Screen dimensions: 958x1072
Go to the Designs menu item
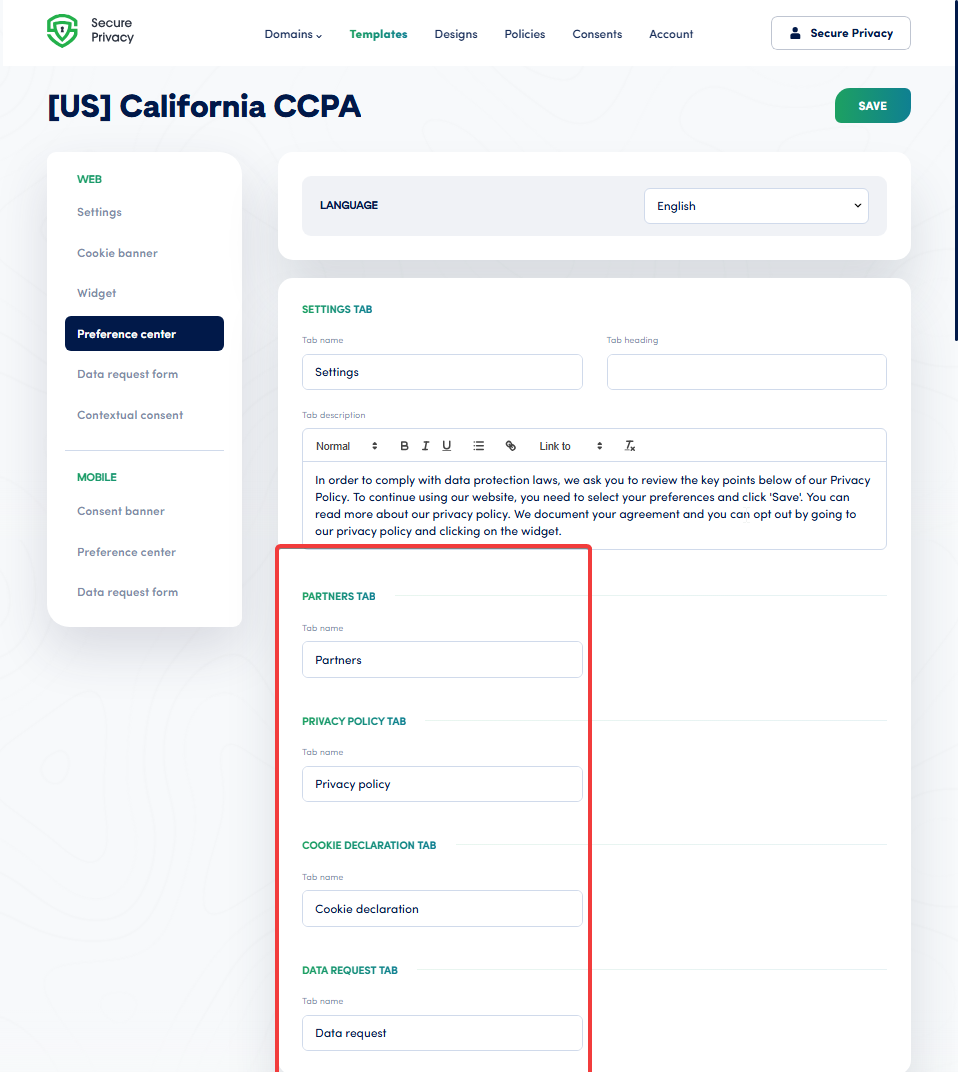click(x=456, y=34)
